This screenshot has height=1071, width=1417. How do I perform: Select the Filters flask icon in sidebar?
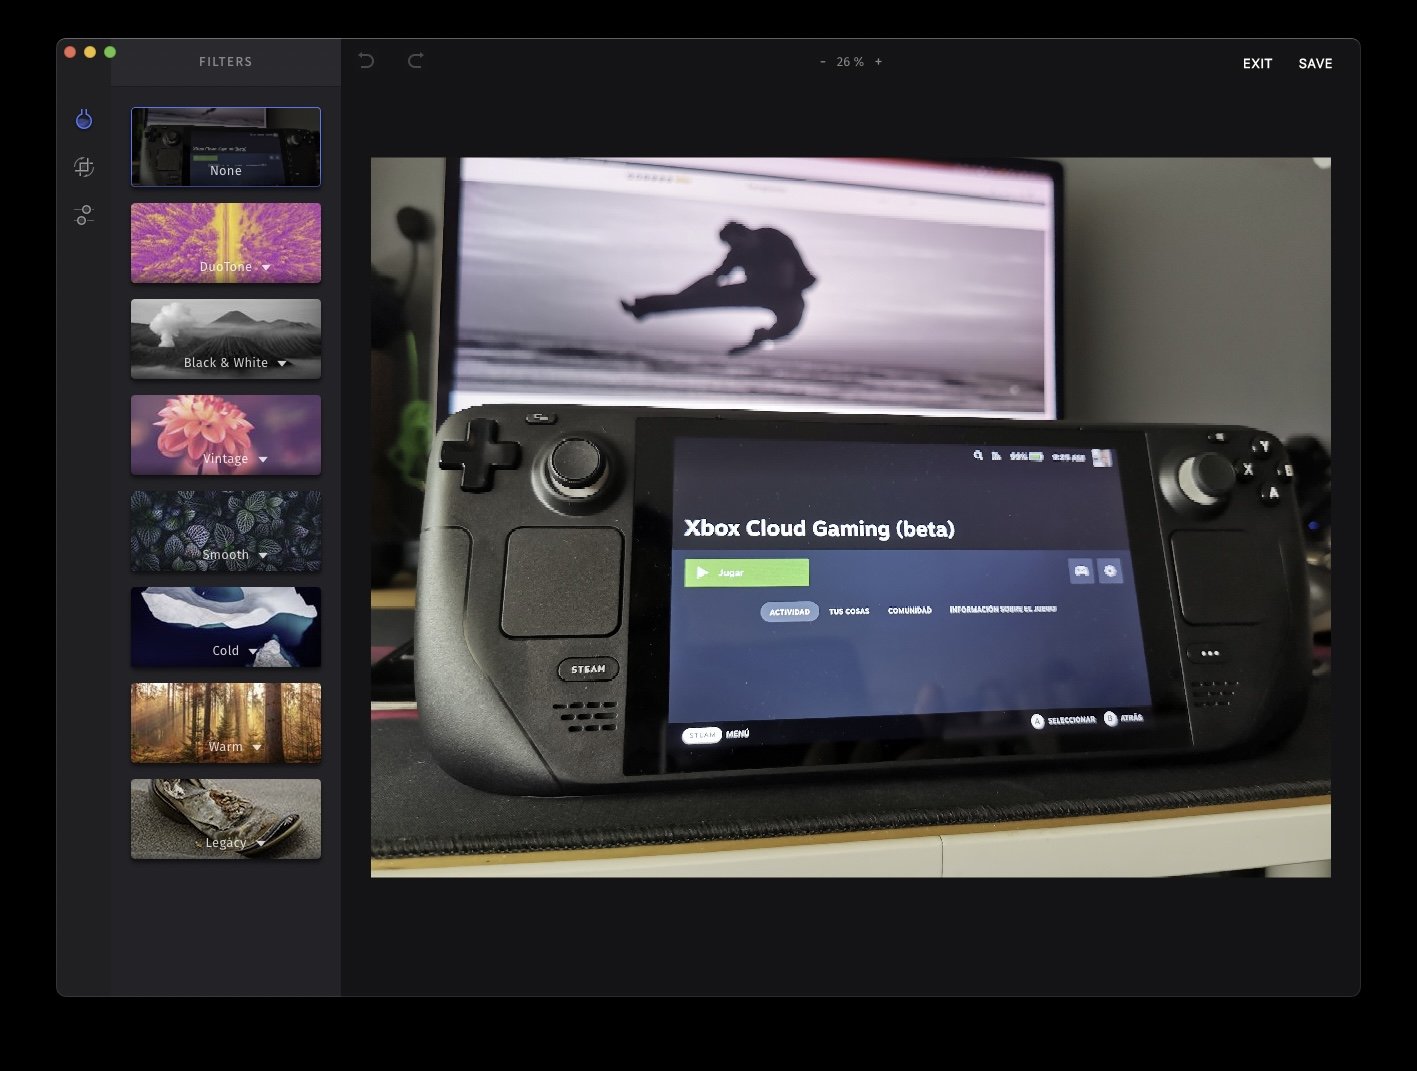[84, 120]
